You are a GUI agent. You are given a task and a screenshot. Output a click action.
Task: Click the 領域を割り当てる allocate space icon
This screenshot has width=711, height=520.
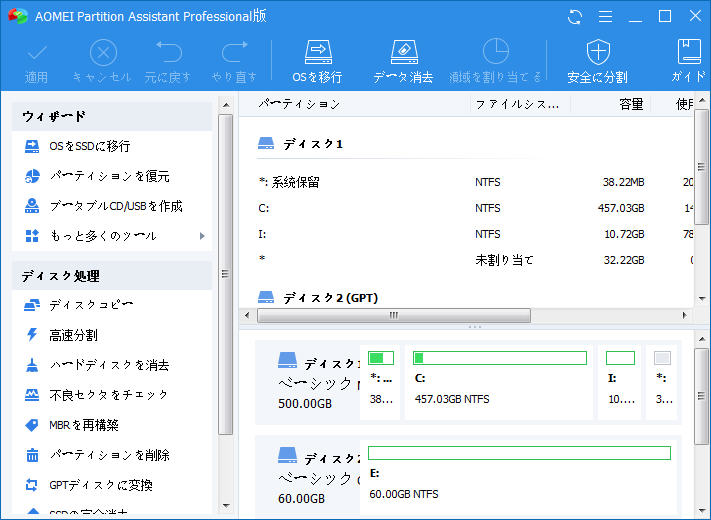pos(496,51)
